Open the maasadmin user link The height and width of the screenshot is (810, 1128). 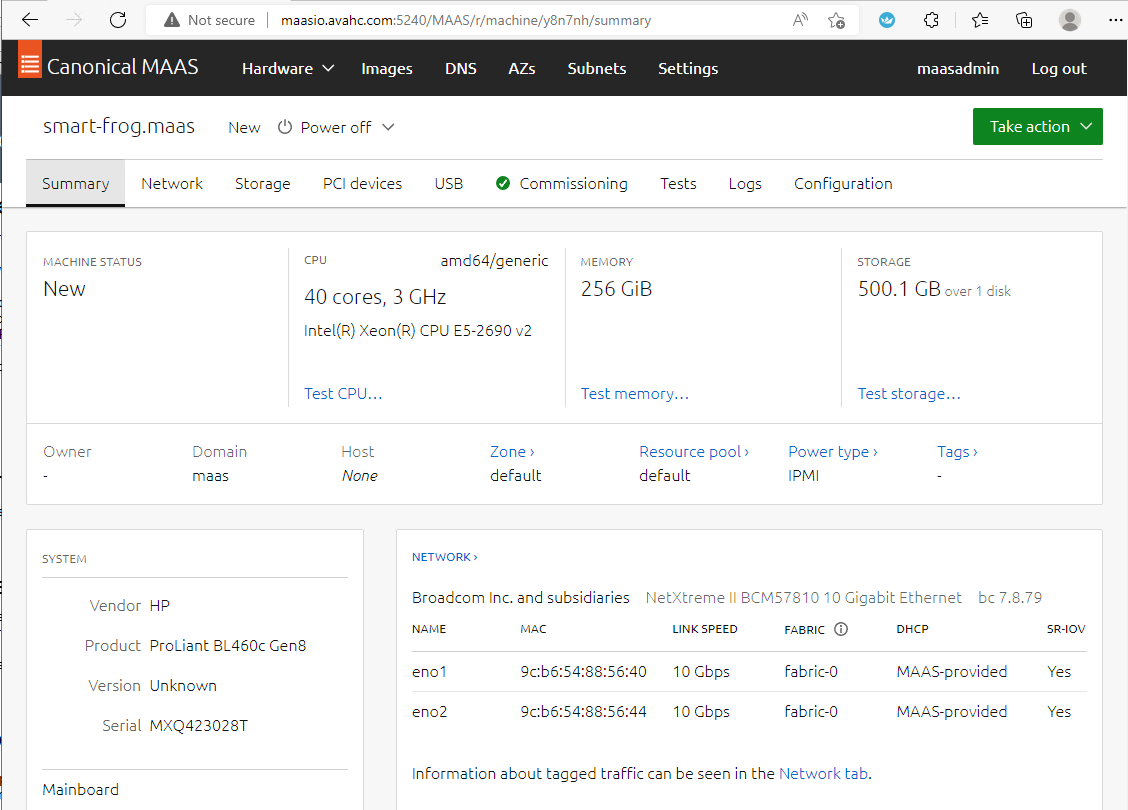(958, 68)
